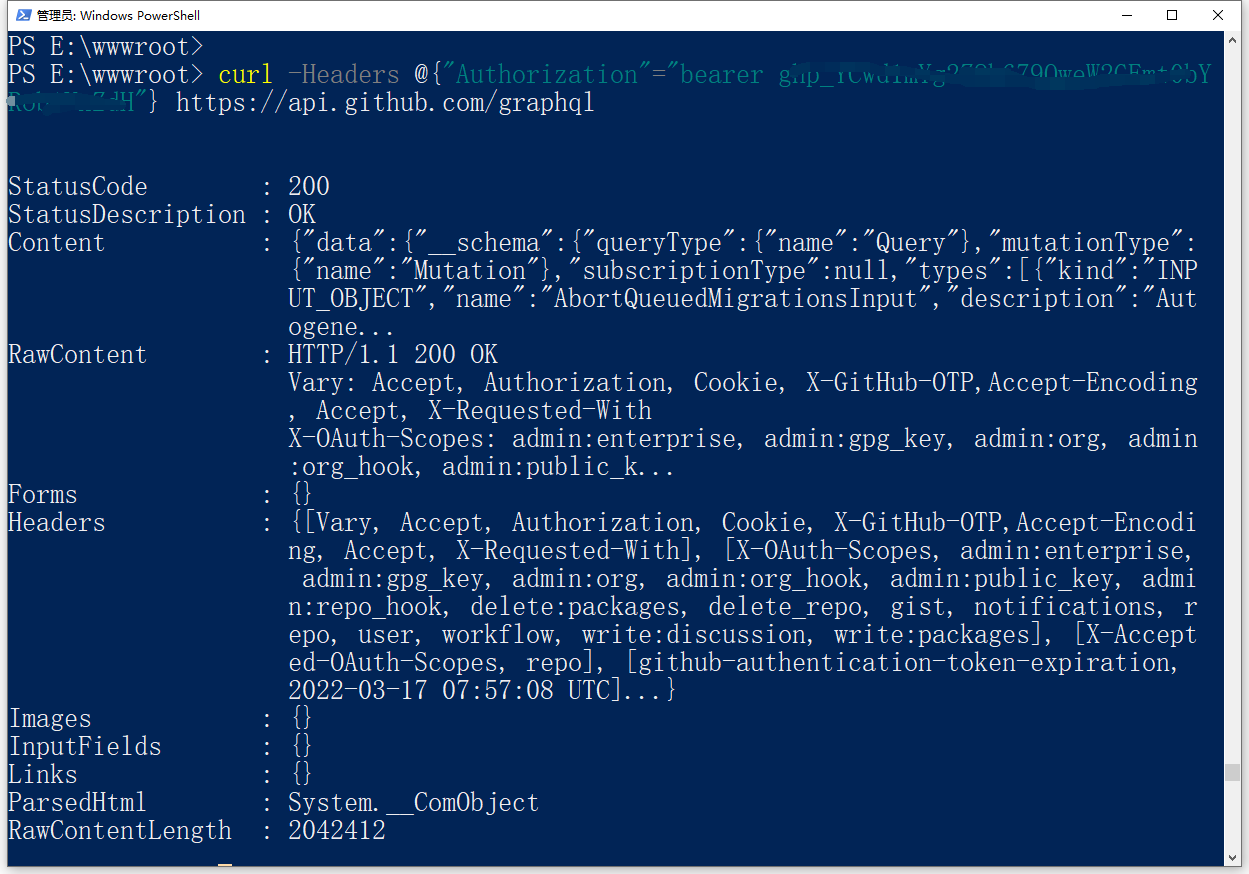Click the yellow curl command text
Screen dimensions: 1249x874
point(245,74)
